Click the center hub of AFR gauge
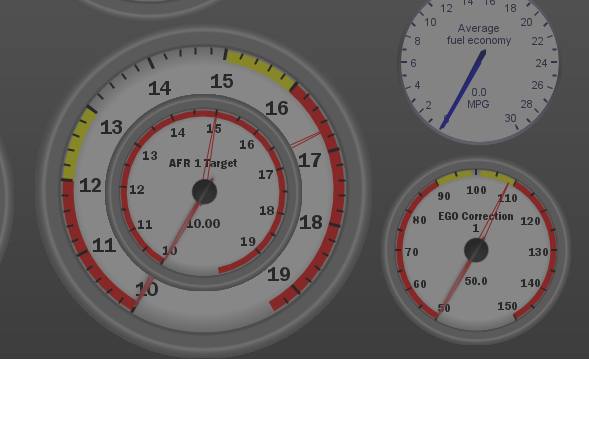 204,192
